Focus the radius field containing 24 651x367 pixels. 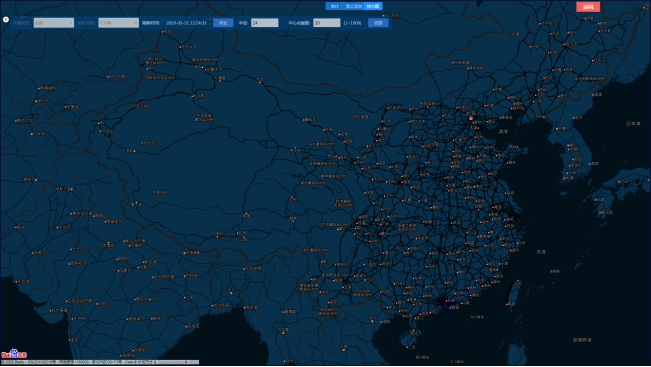[264, 23]
